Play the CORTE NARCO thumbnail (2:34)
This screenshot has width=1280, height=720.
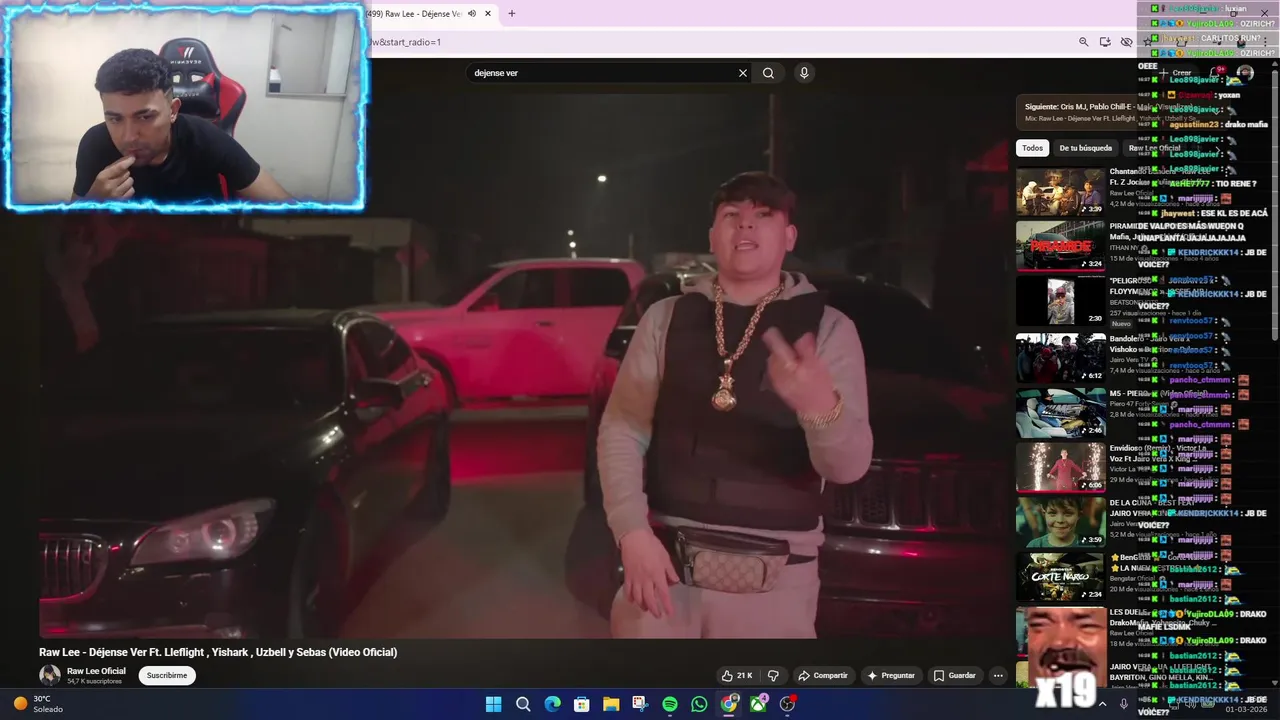pos(1060,577)
